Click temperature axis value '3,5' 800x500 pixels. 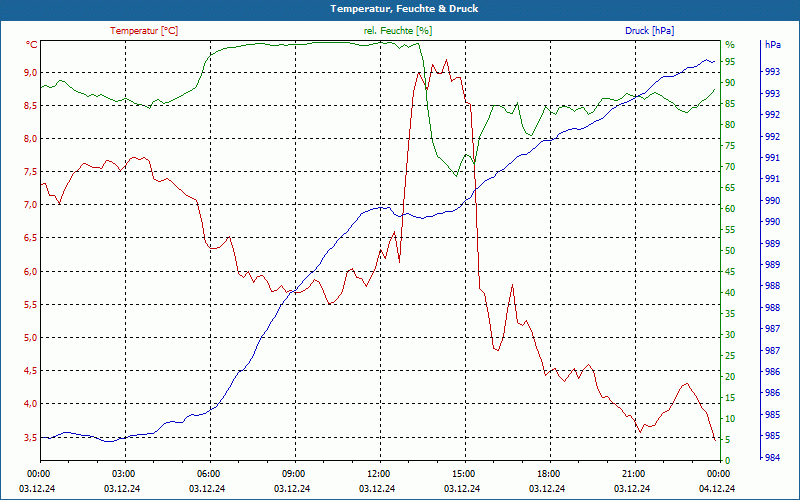click(x=31, y=438)
